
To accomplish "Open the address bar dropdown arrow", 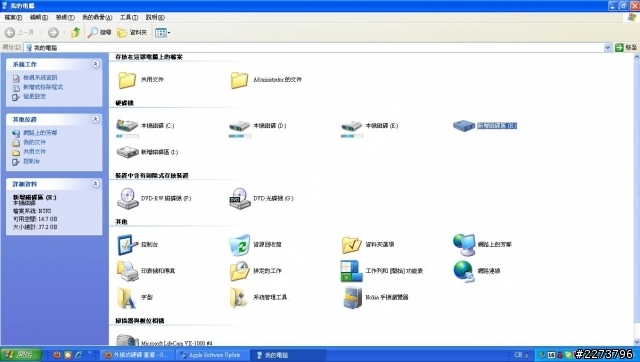I will pos(608,47).
